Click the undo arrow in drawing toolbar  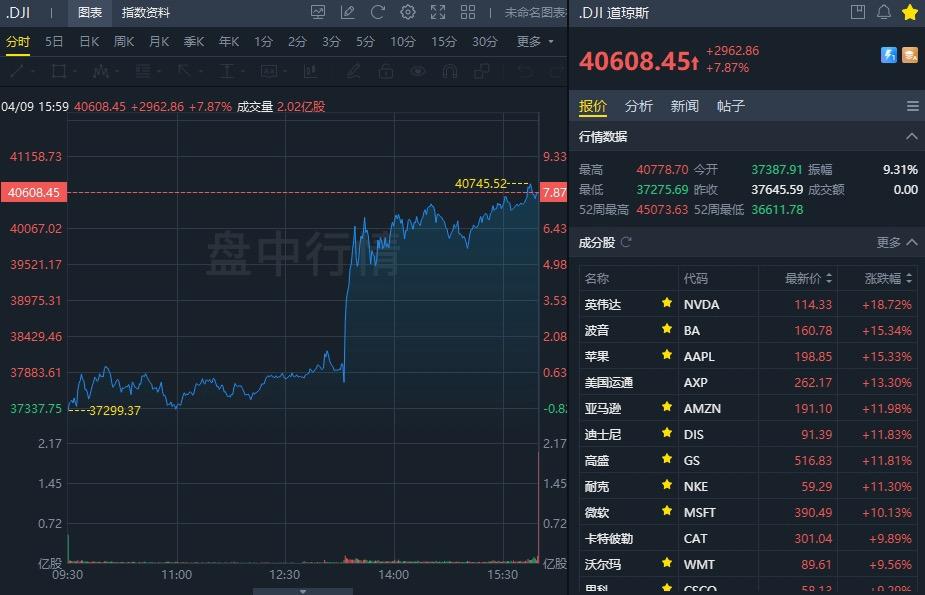[524, 71]
